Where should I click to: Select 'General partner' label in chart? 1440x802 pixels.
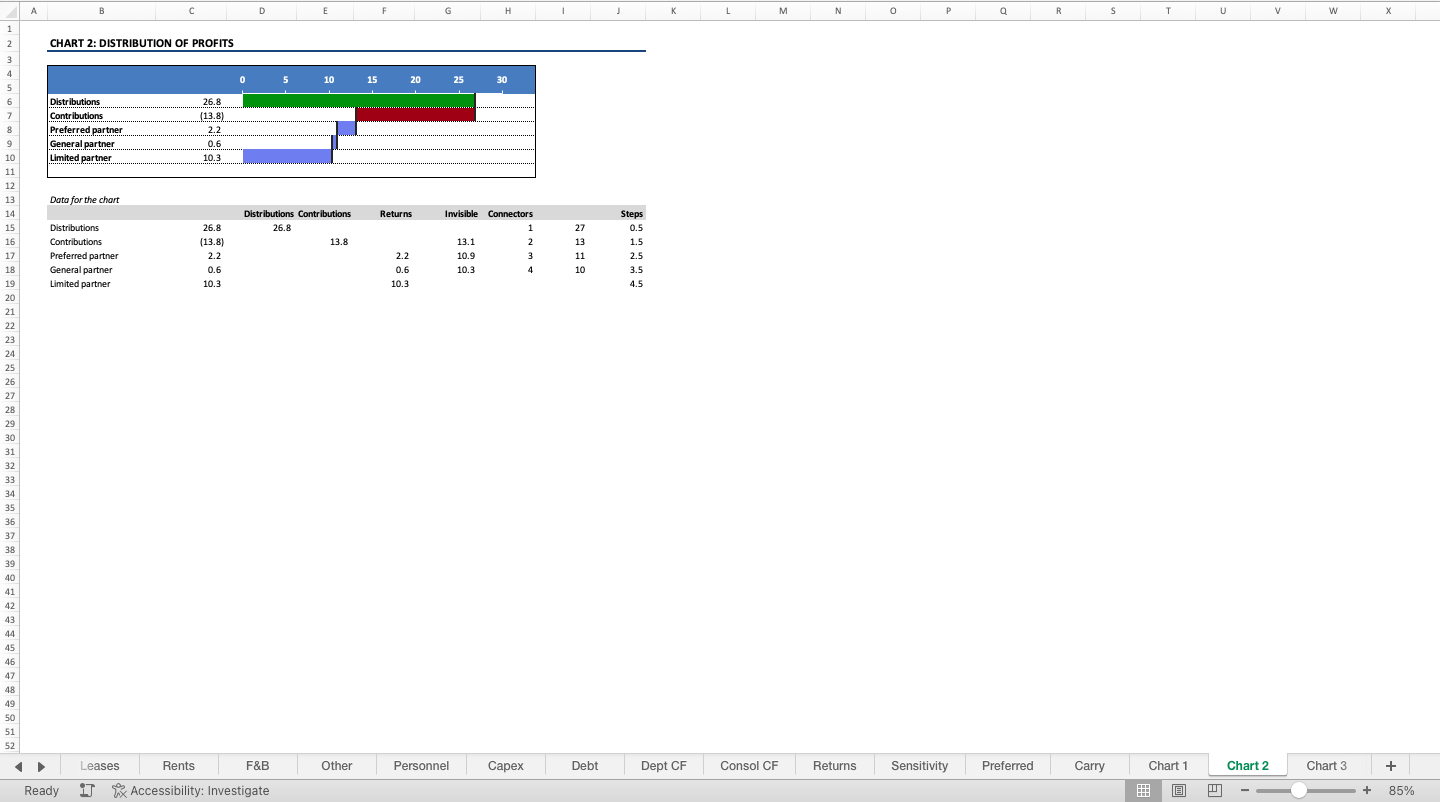[82, 144]
